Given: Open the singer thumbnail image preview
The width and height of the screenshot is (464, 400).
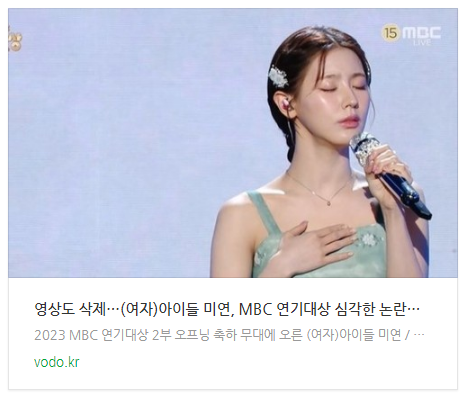Looking at the screenshot, I should pos(233,143).
